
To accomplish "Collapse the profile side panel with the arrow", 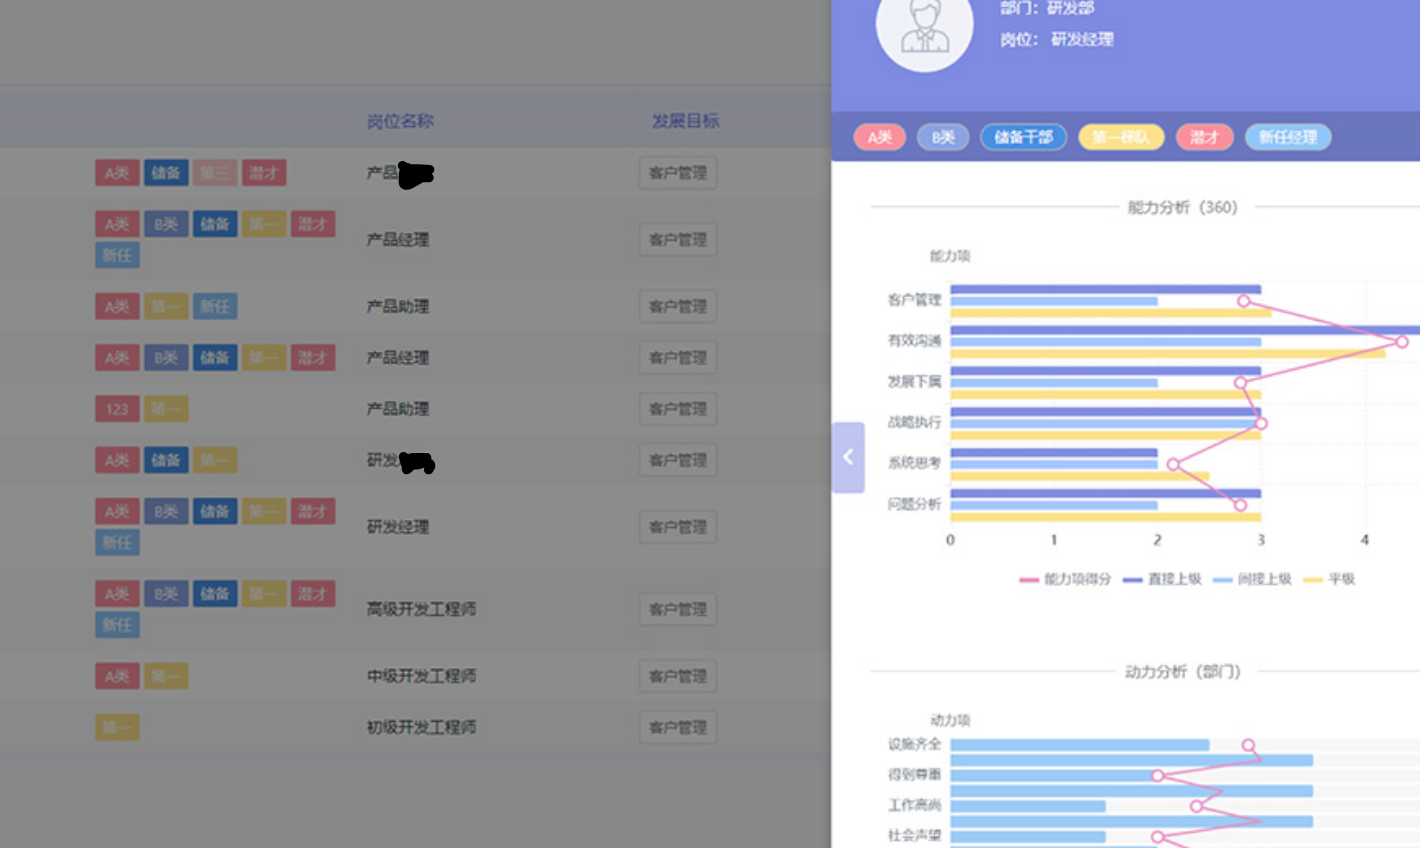I will [848, 457].
